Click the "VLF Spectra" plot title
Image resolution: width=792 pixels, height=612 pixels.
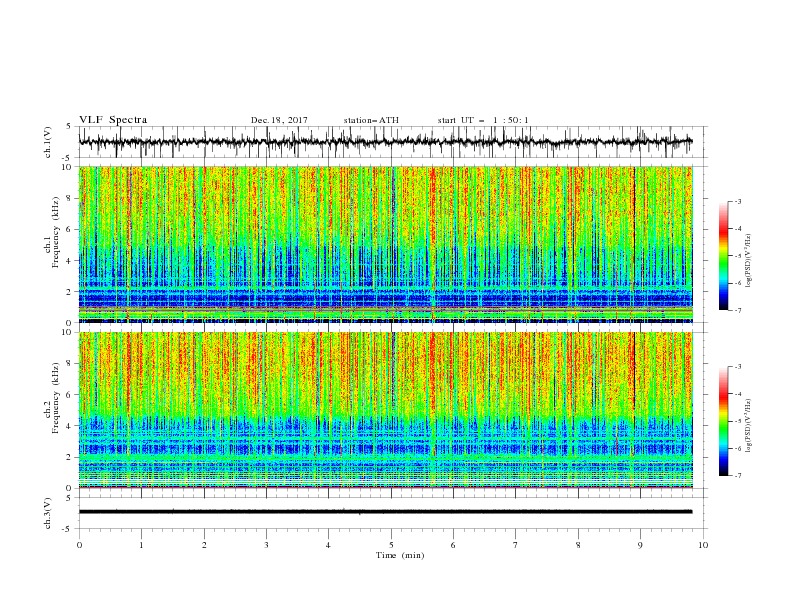point(113,120)
